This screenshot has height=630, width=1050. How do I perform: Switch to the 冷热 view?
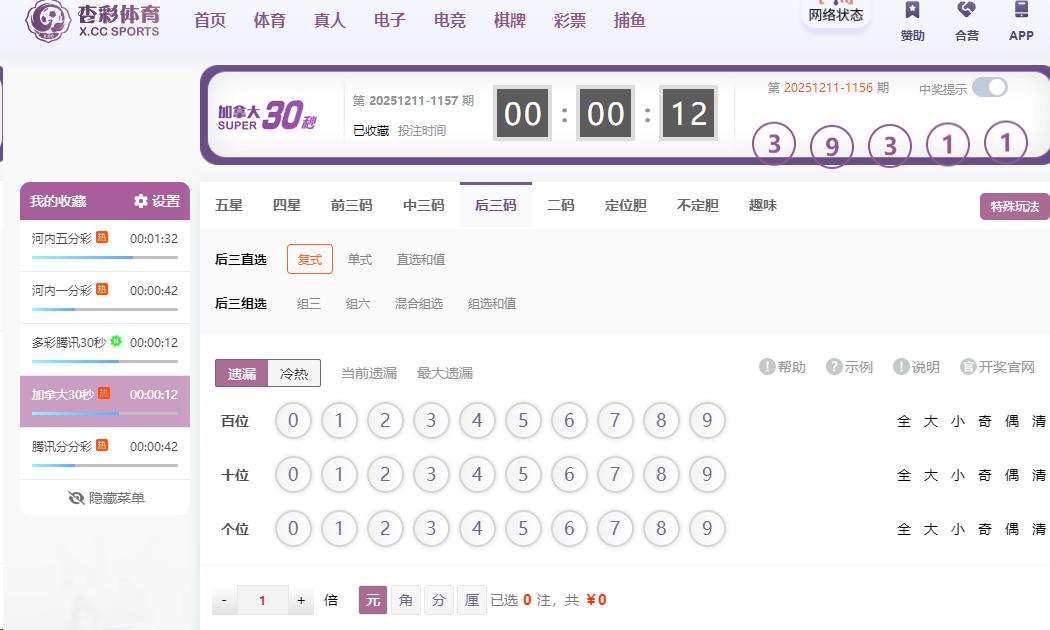[x=294, y=373]
